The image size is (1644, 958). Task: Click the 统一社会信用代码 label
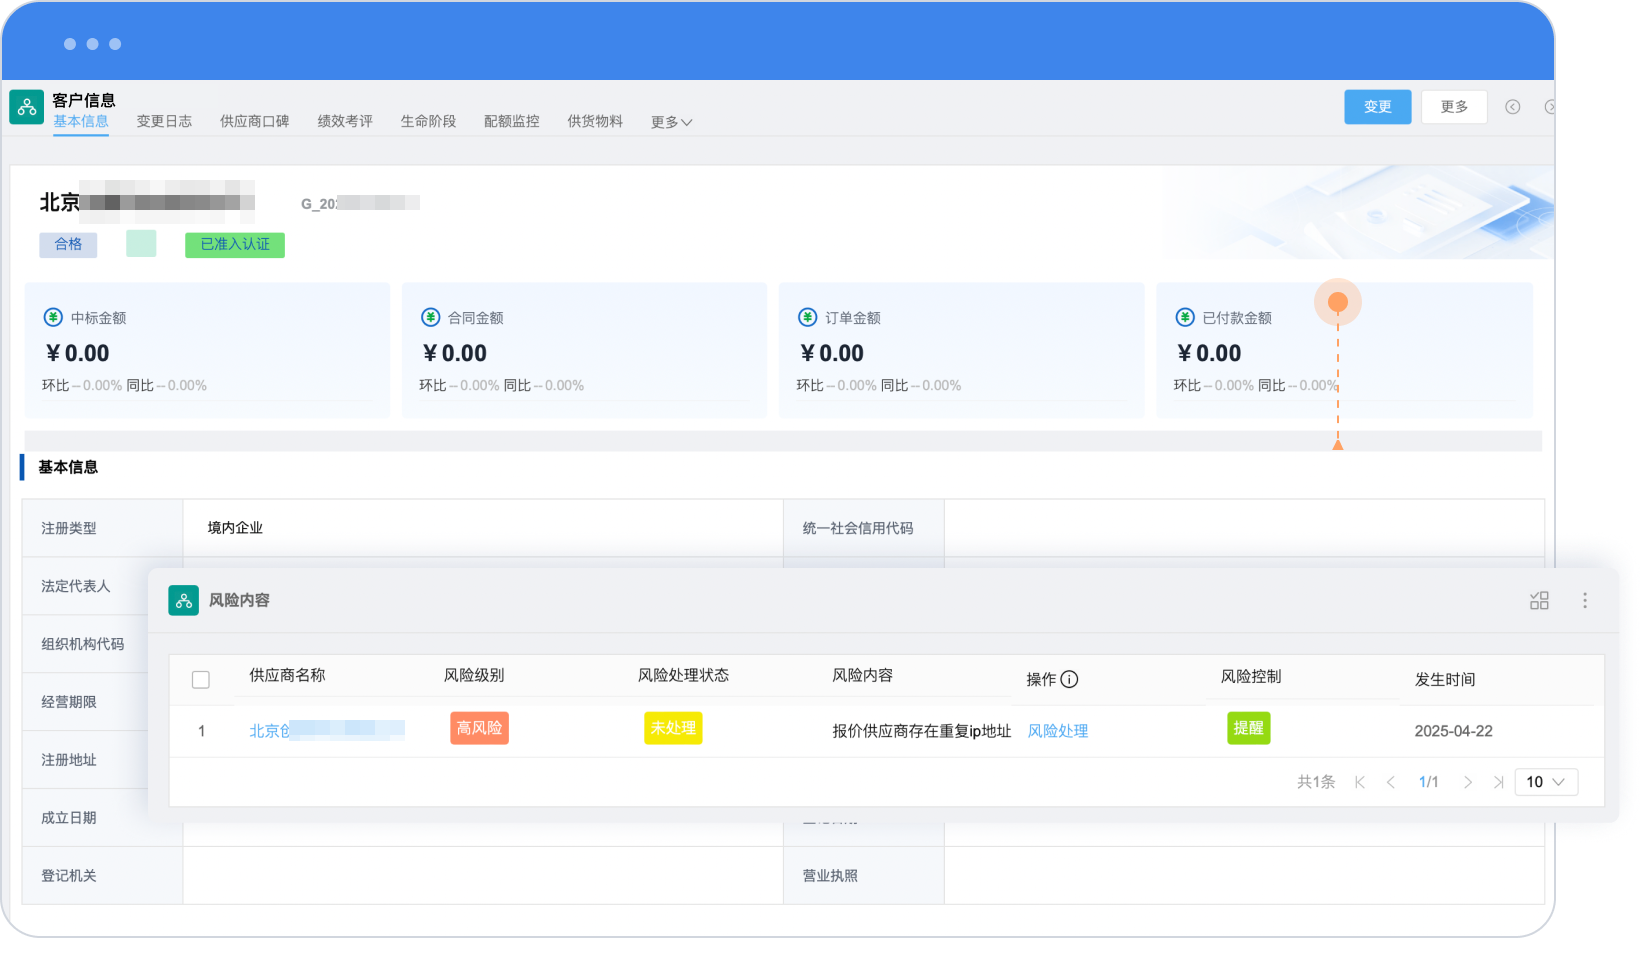click(858, 528)
